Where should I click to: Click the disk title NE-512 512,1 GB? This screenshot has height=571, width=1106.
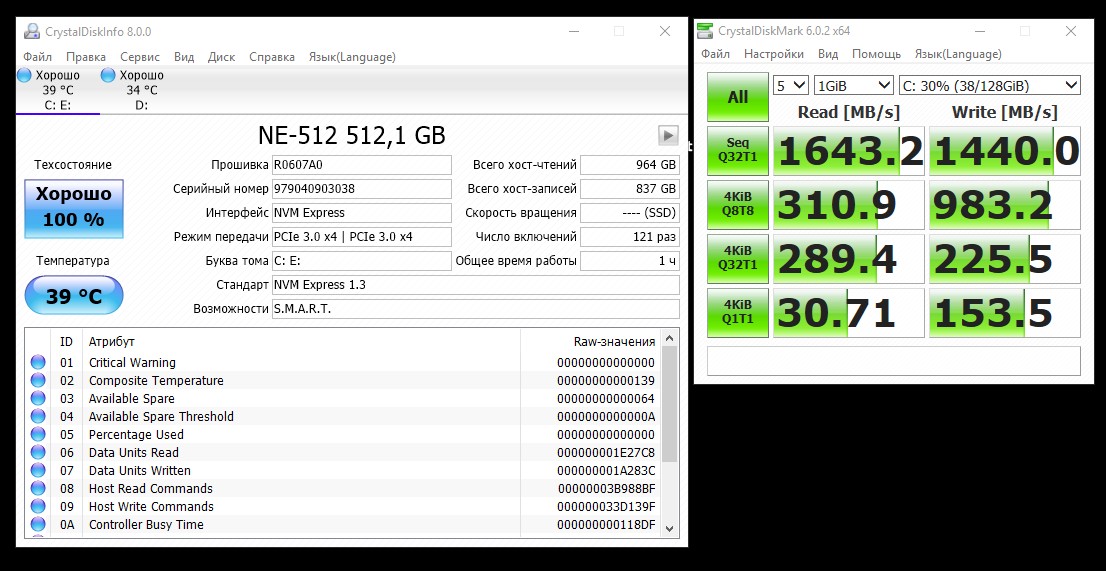351,135
